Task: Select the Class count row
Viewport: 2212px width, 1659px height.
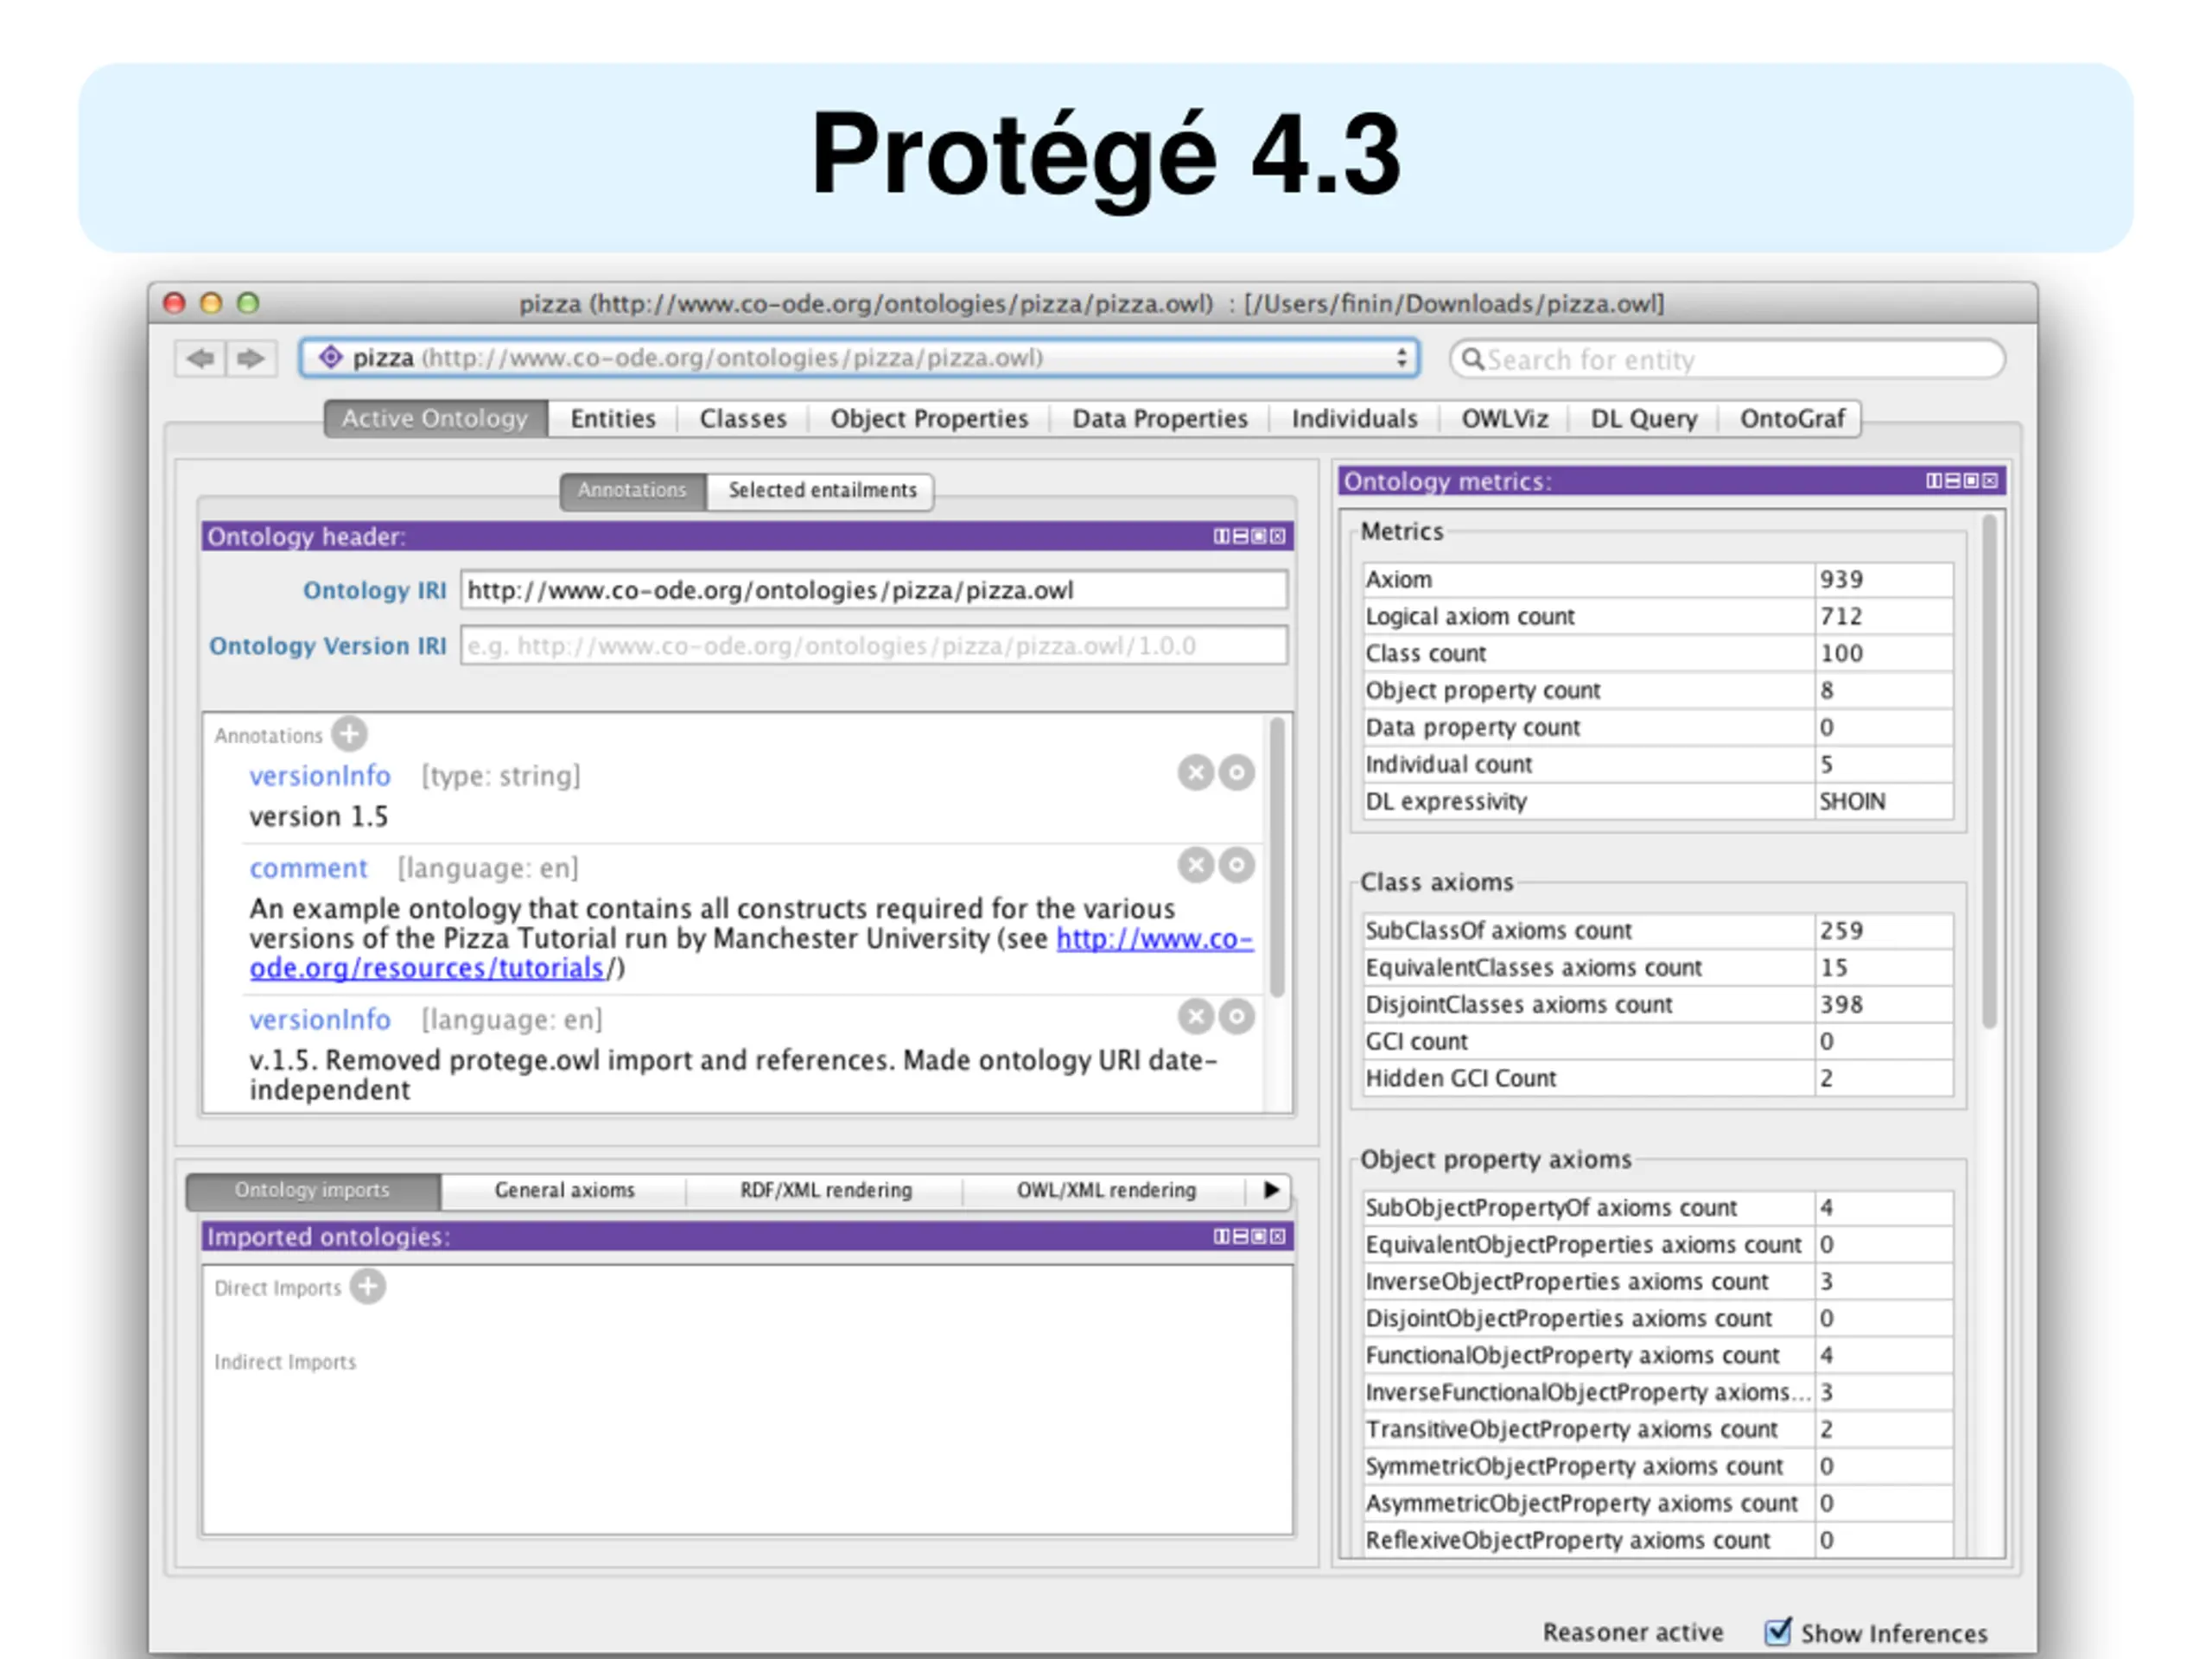Action: (x=1658, y=653)
